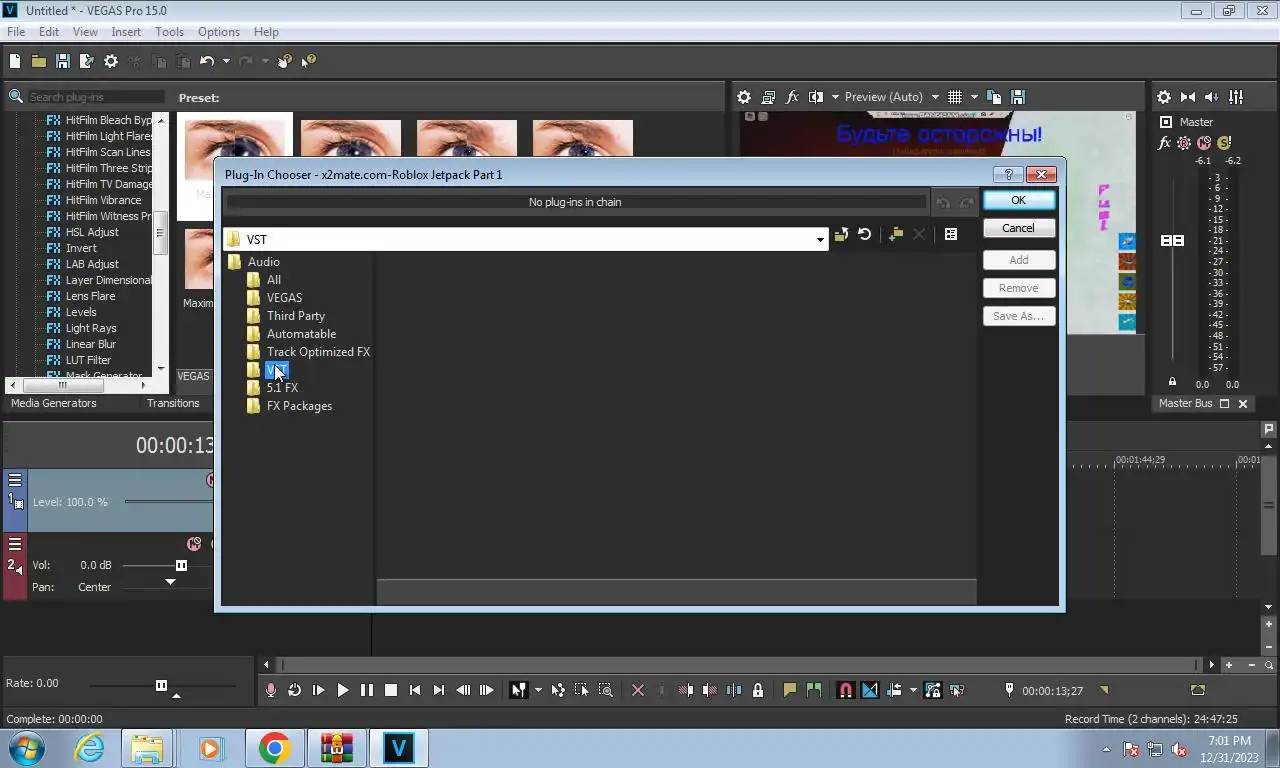The image size is (1280, 768).
Task: Solo the Master bus
Action: point(1224,143)
